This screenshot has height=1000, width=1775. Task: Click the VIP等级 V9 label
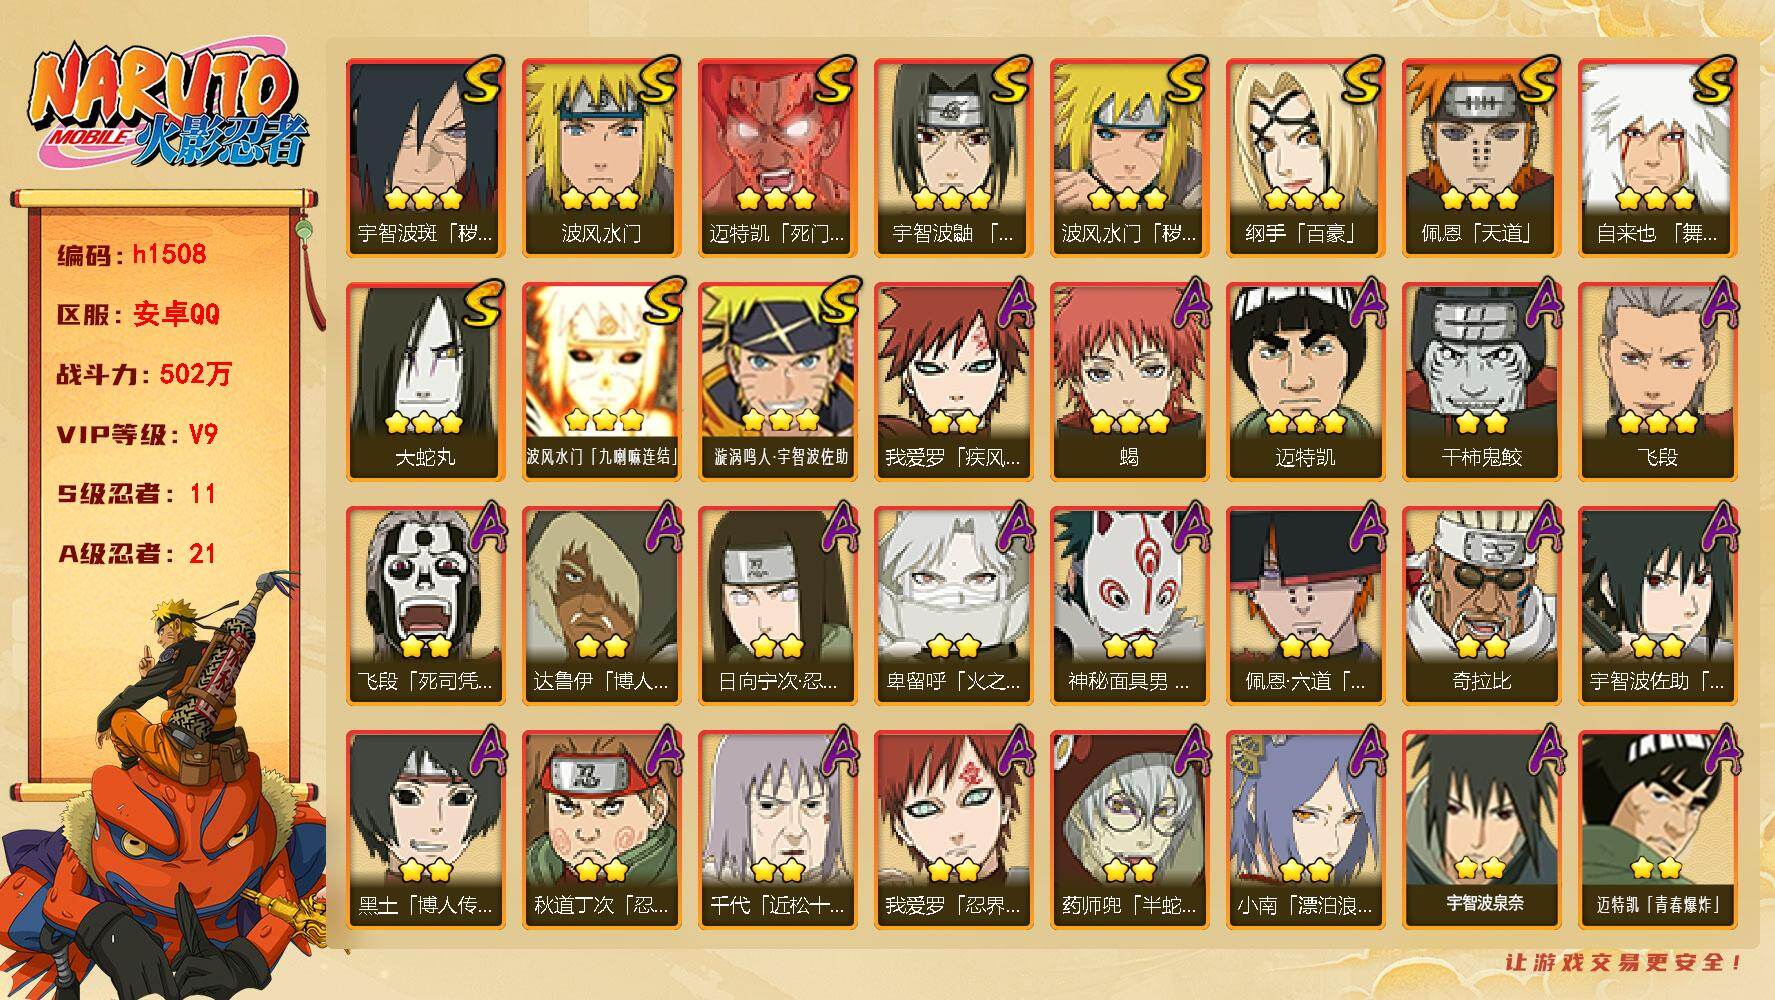[138, 434]
